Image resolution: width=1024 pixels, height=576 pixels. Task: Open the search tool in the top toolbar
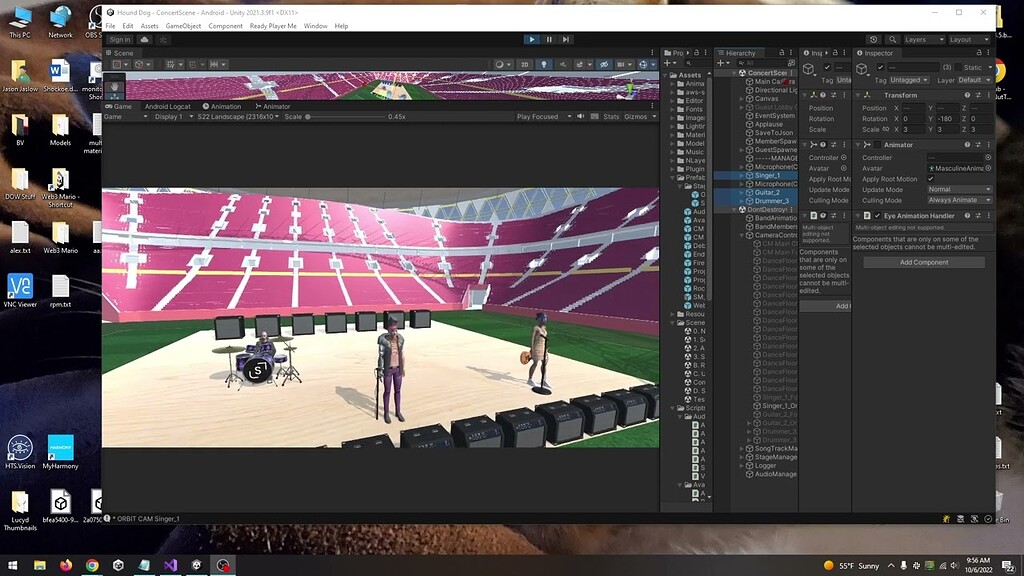coord(892,39)
